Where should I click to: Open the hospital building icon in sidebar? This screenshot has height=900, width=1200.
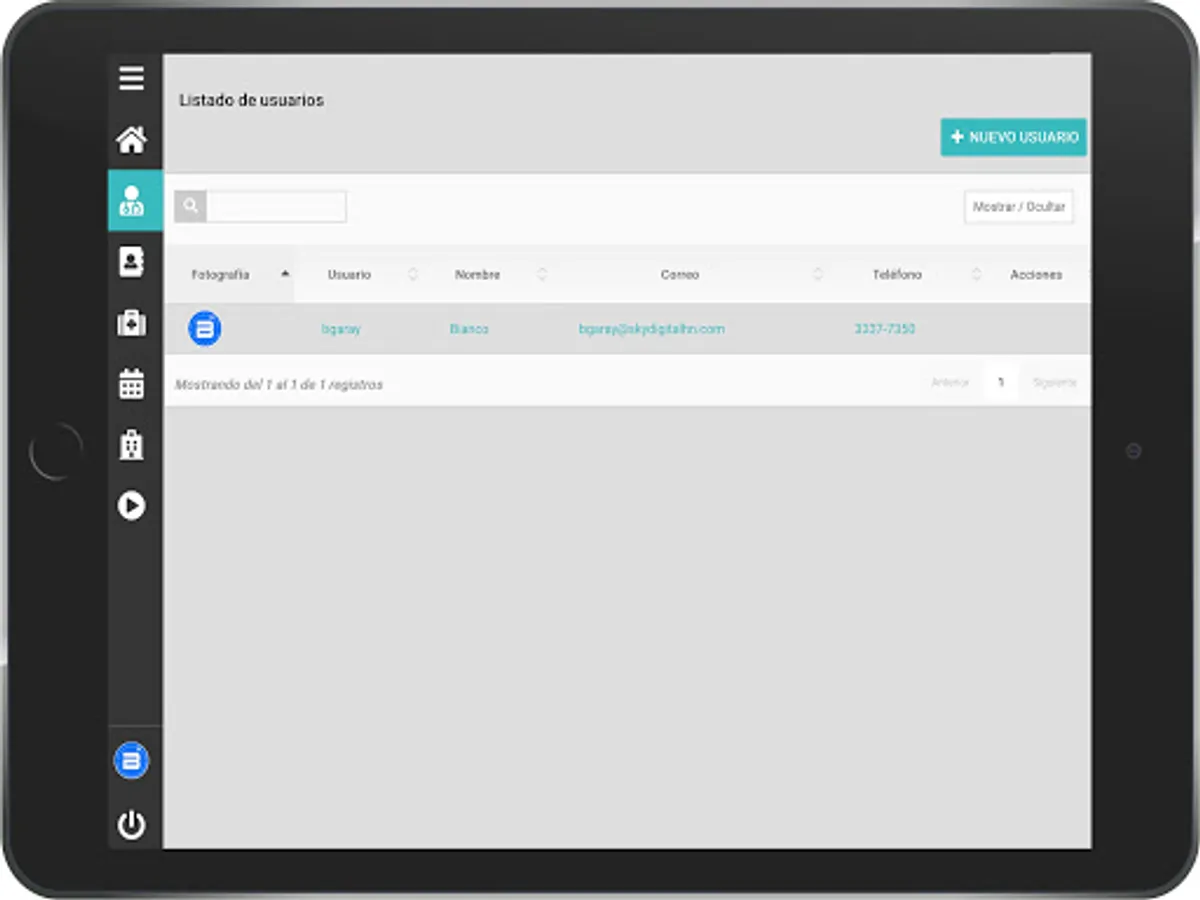pyautogui.click(x=131, y=445)
